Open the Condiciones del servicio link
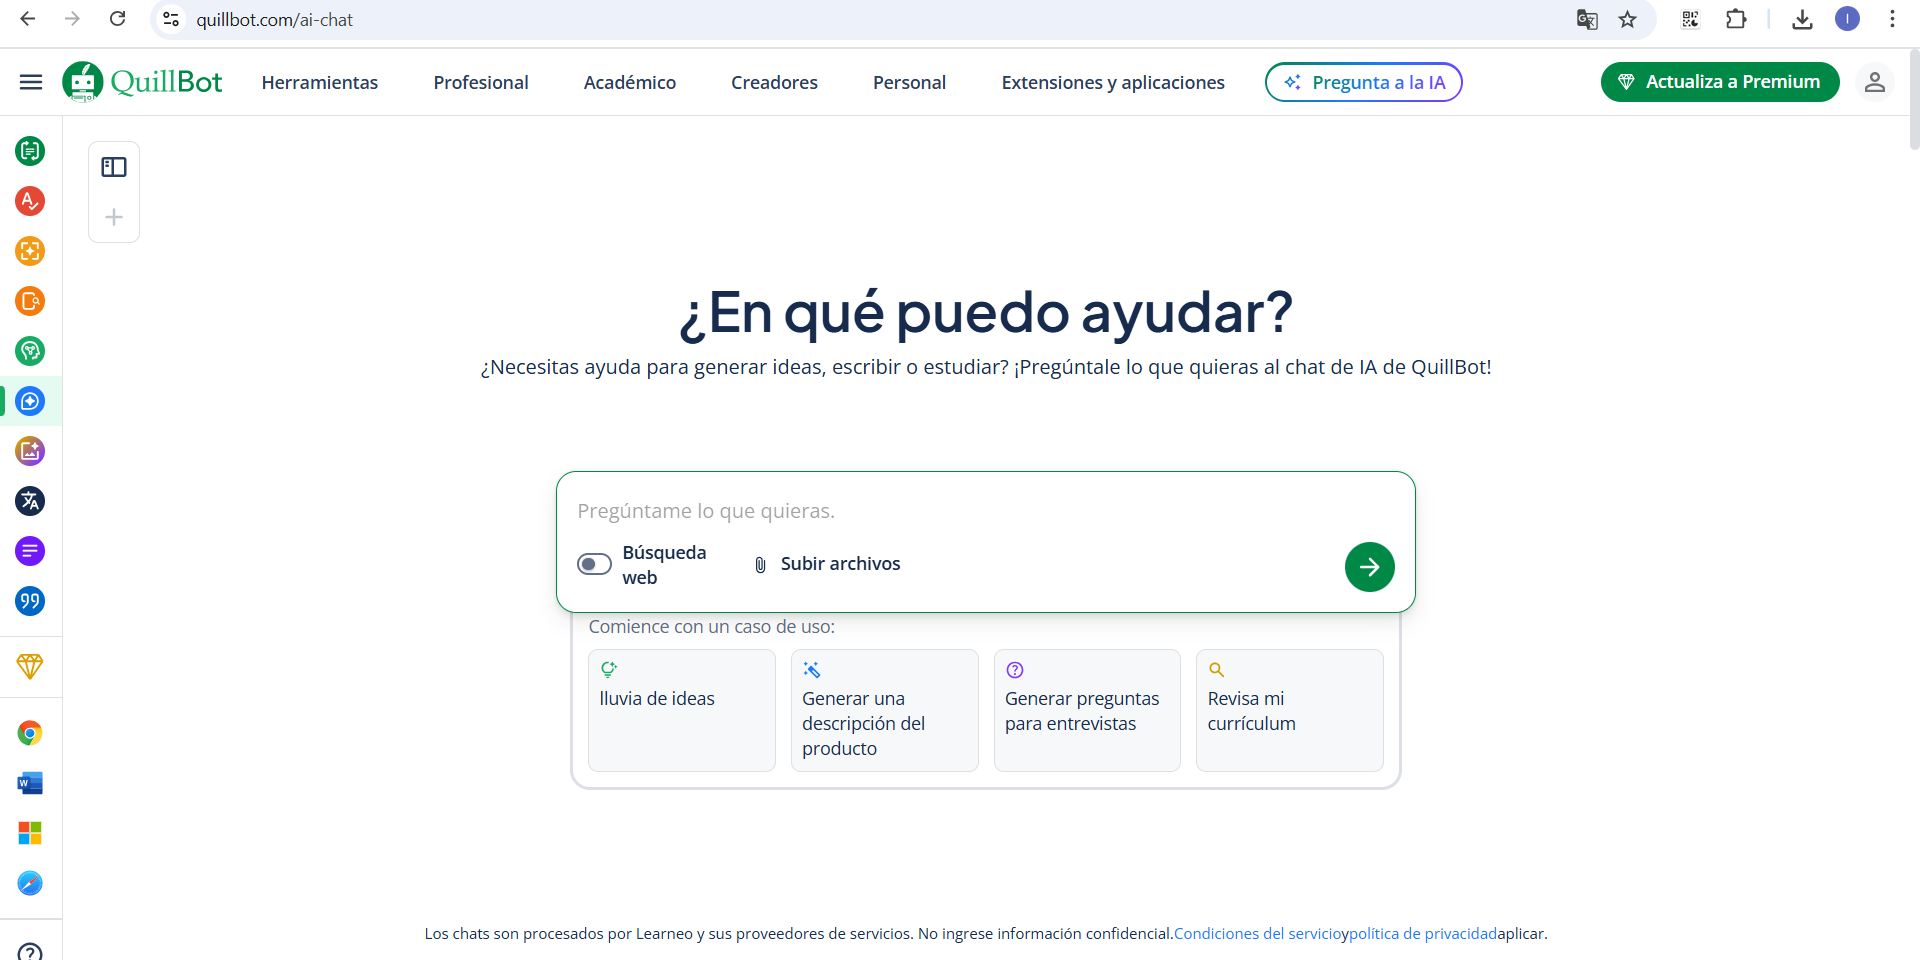This screenshot has height=960, width=1920. 1256,933
